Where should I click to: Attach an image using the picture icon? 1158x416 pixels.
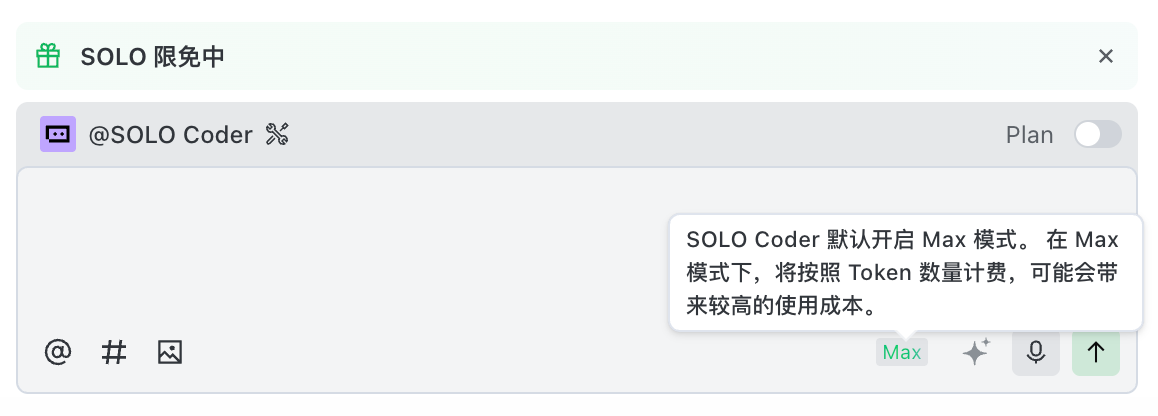[x=170, y=352]
